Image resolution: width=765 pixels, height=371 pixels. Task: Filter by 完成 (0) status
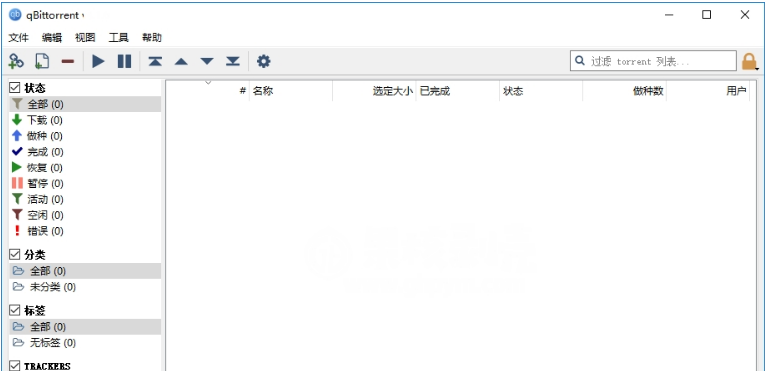coord(85,152)
